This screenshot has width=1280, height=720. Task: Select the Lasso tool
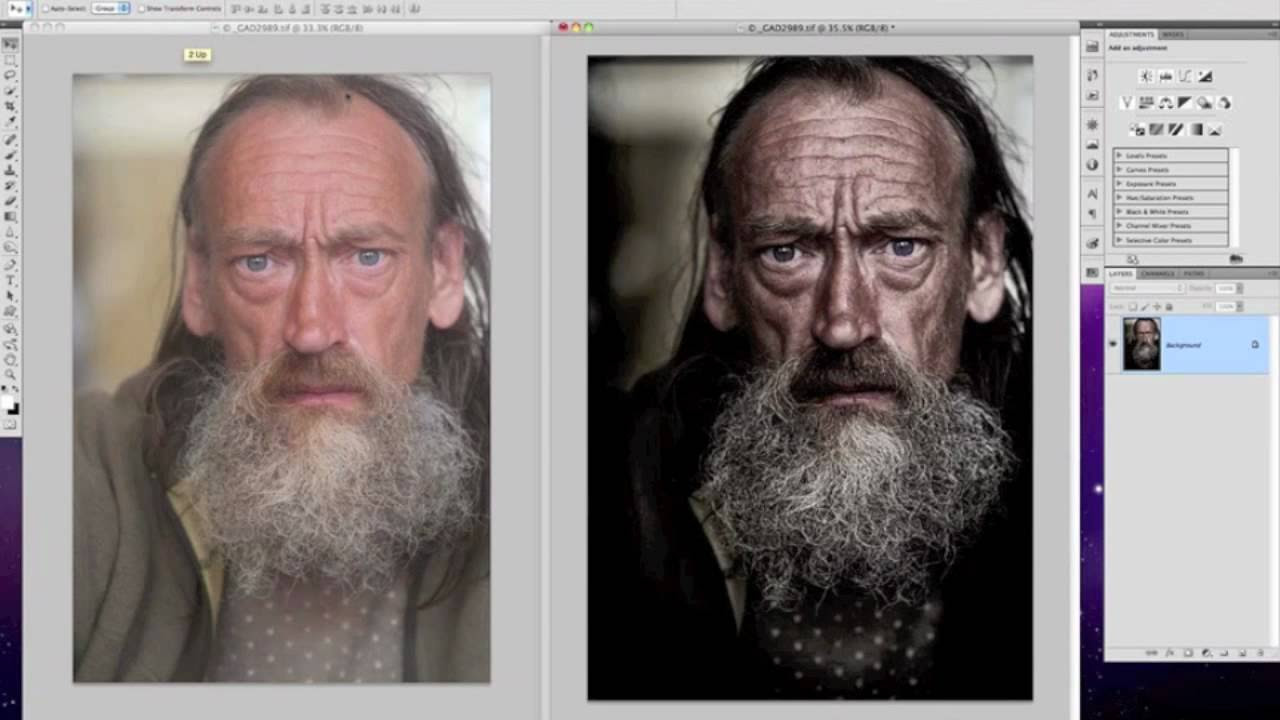(x=10, y=75)
